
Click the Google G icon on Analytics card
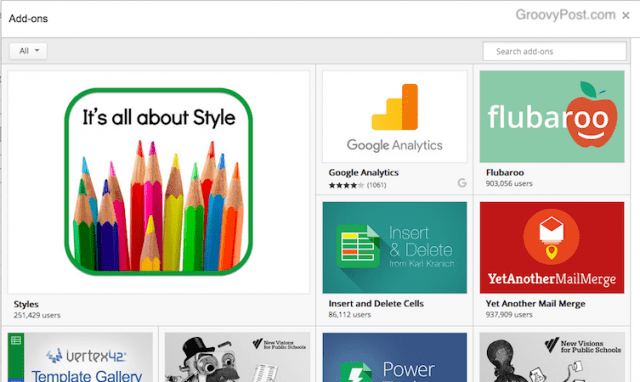coord(462,183)
